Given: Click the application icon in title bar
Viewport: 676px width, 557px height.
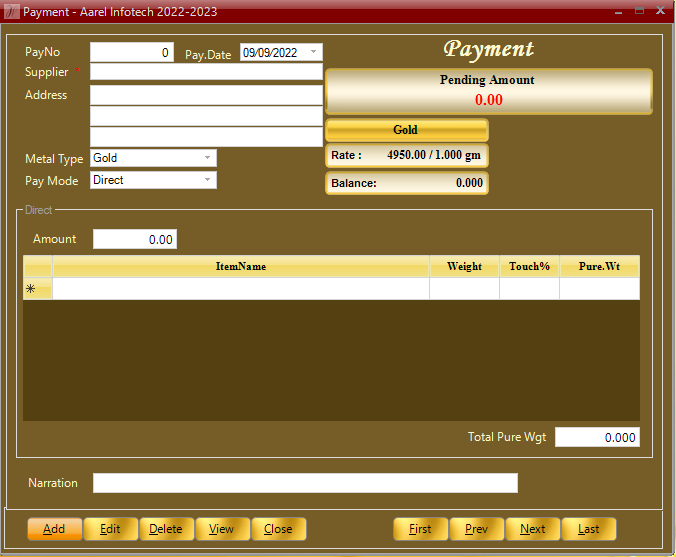Looking at the screenshot, I should tap(11, 11).
